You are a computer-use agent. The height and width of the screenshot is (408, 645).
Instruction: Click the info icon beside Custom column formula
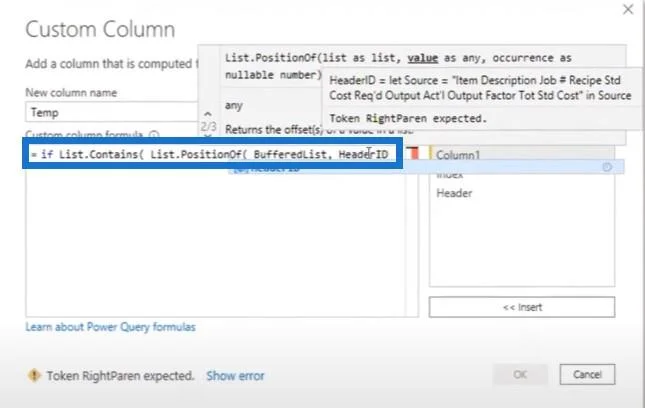[154, 134]
